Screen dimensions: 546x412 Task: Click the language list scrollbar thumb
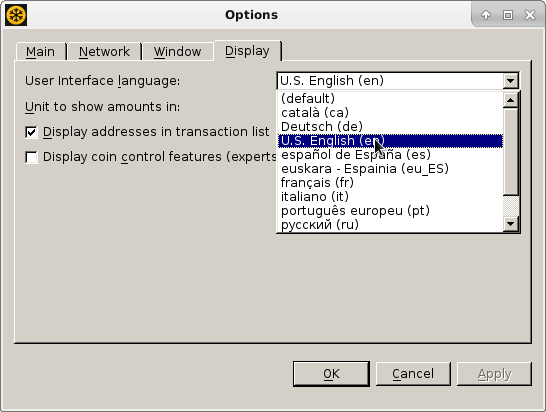pos(510,151)
